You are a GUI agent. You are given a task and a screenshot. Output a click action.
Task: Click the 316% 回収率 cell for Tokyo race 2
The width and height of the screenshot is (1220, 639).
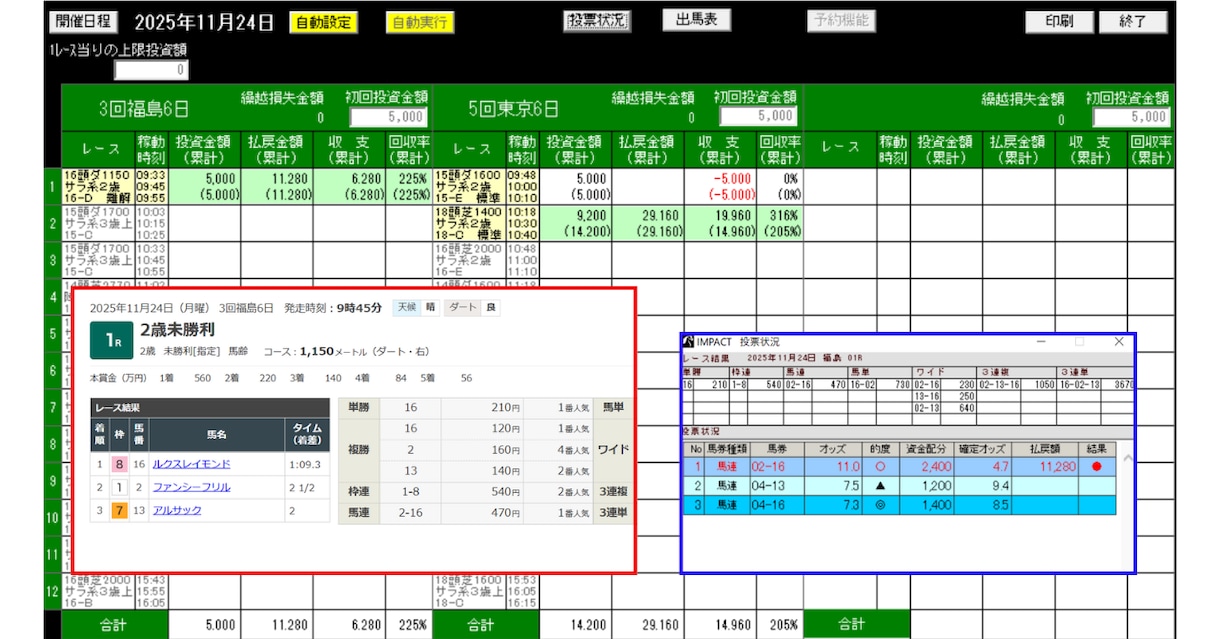pyautogui.click(x=780, y=224)
